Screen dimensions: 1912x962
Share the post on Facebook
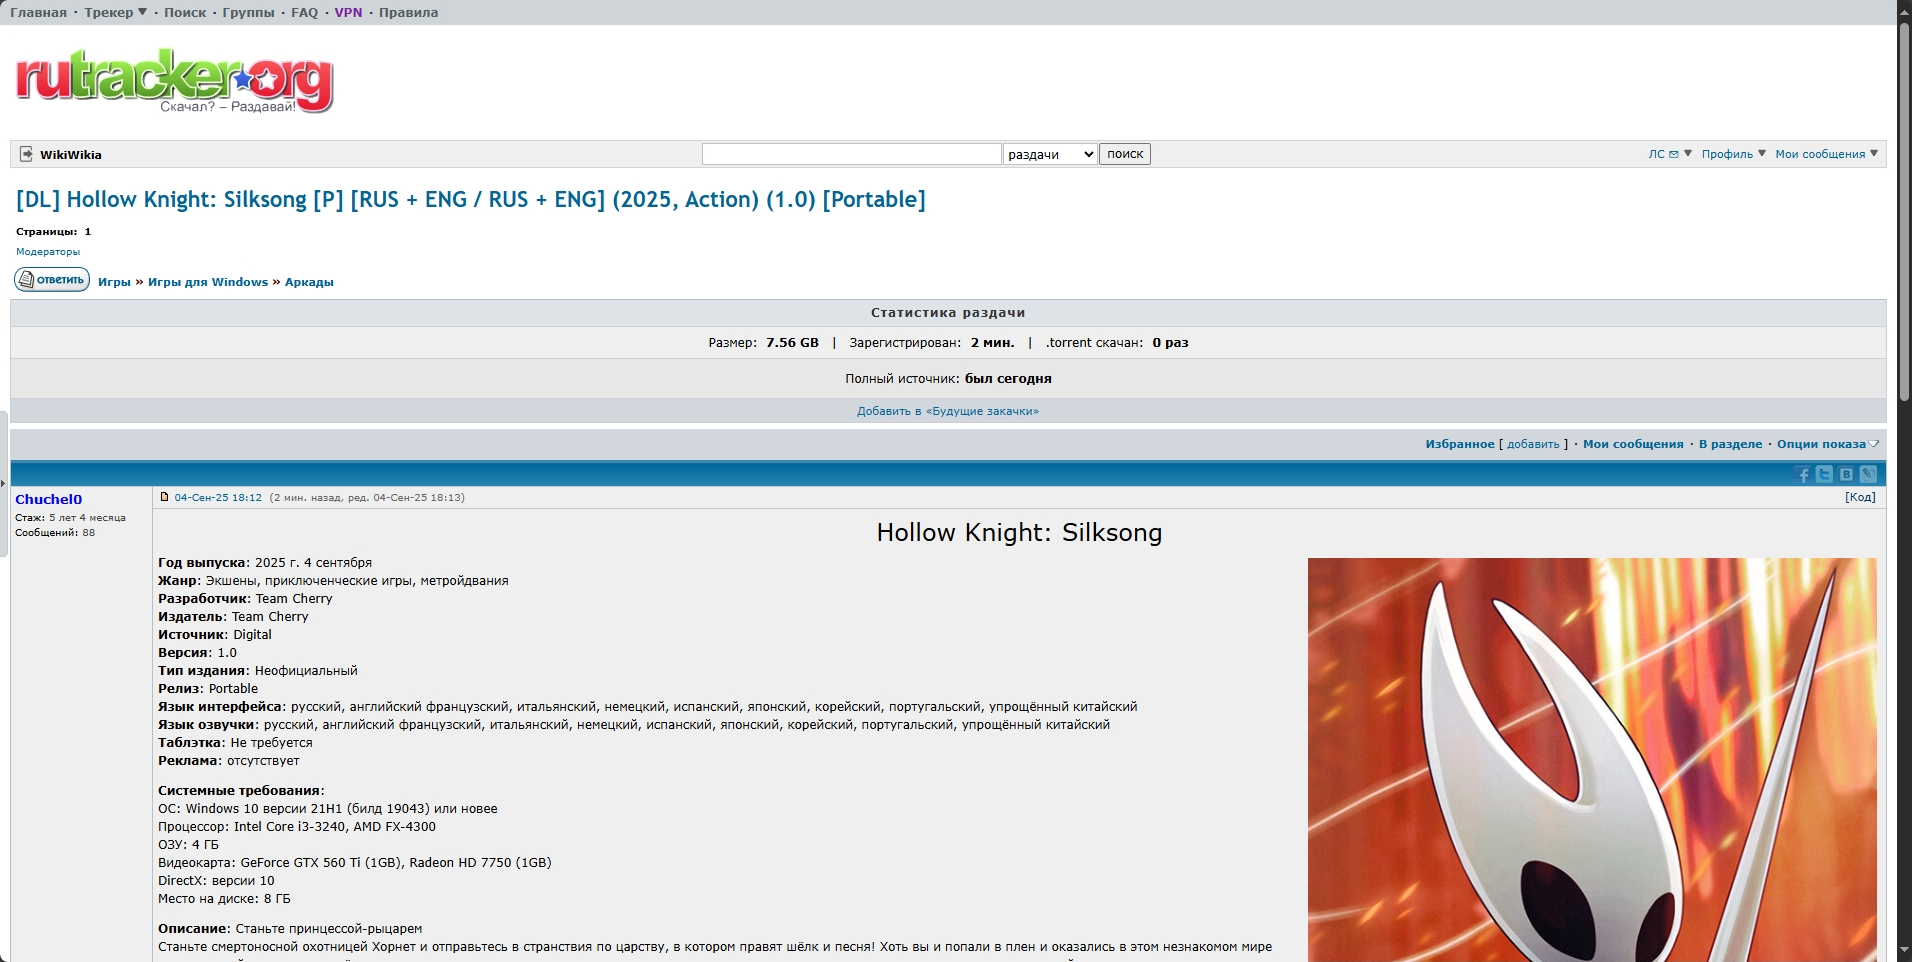[1803, 475]
